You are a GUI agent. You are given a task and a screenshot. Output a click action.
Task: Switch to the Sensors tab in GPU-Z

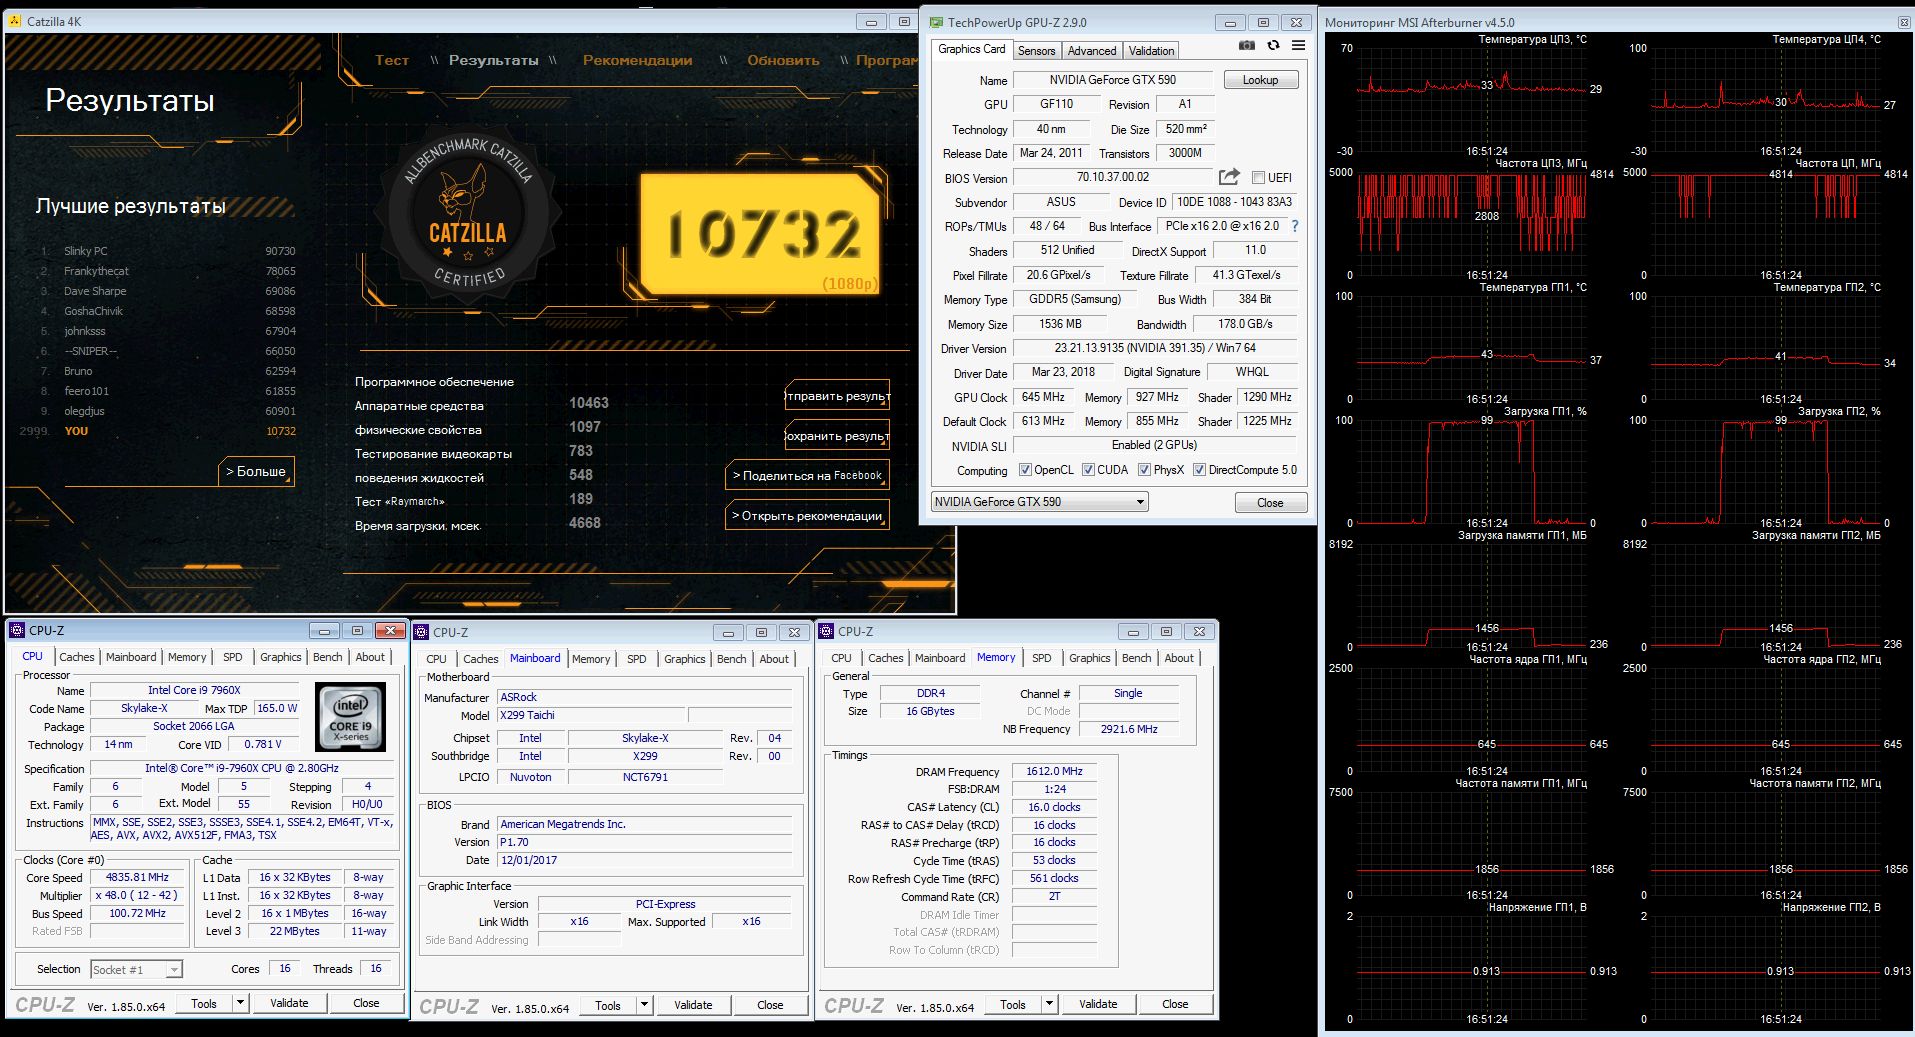pyautogui.click(x=1036, y=51)
